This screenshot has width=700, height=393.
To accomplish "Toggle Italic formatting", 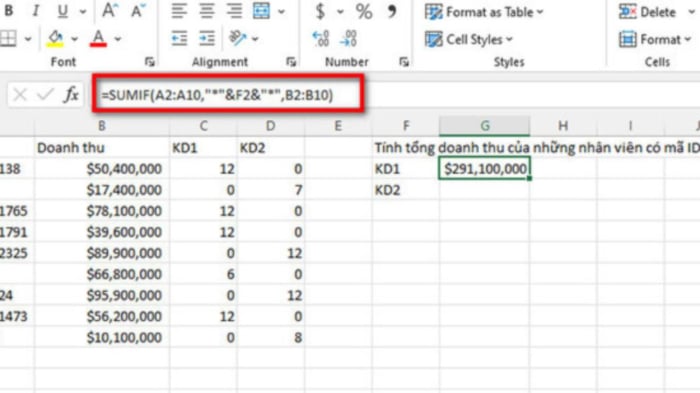I will pyautogui.click(x=35, y=11).
